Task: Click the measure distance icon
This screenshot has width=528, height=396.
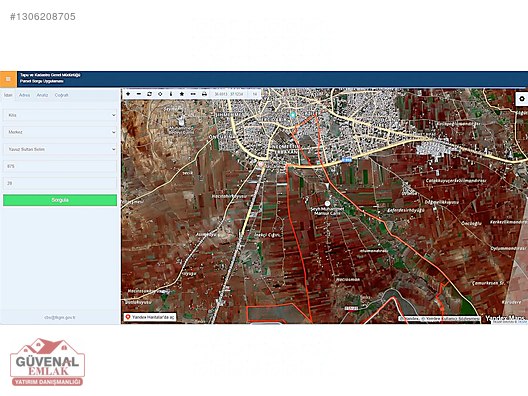Action: click(193, 94)
